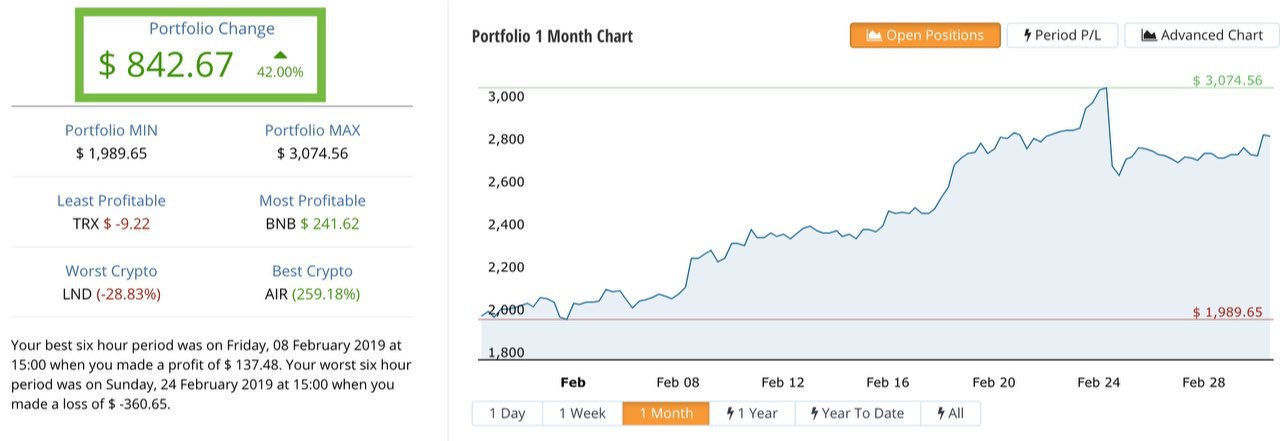Click the lightning bolt icon on Period P/L
Image resolution: width=1280 pixels, height=441 pixels.
coord(1026,35)
